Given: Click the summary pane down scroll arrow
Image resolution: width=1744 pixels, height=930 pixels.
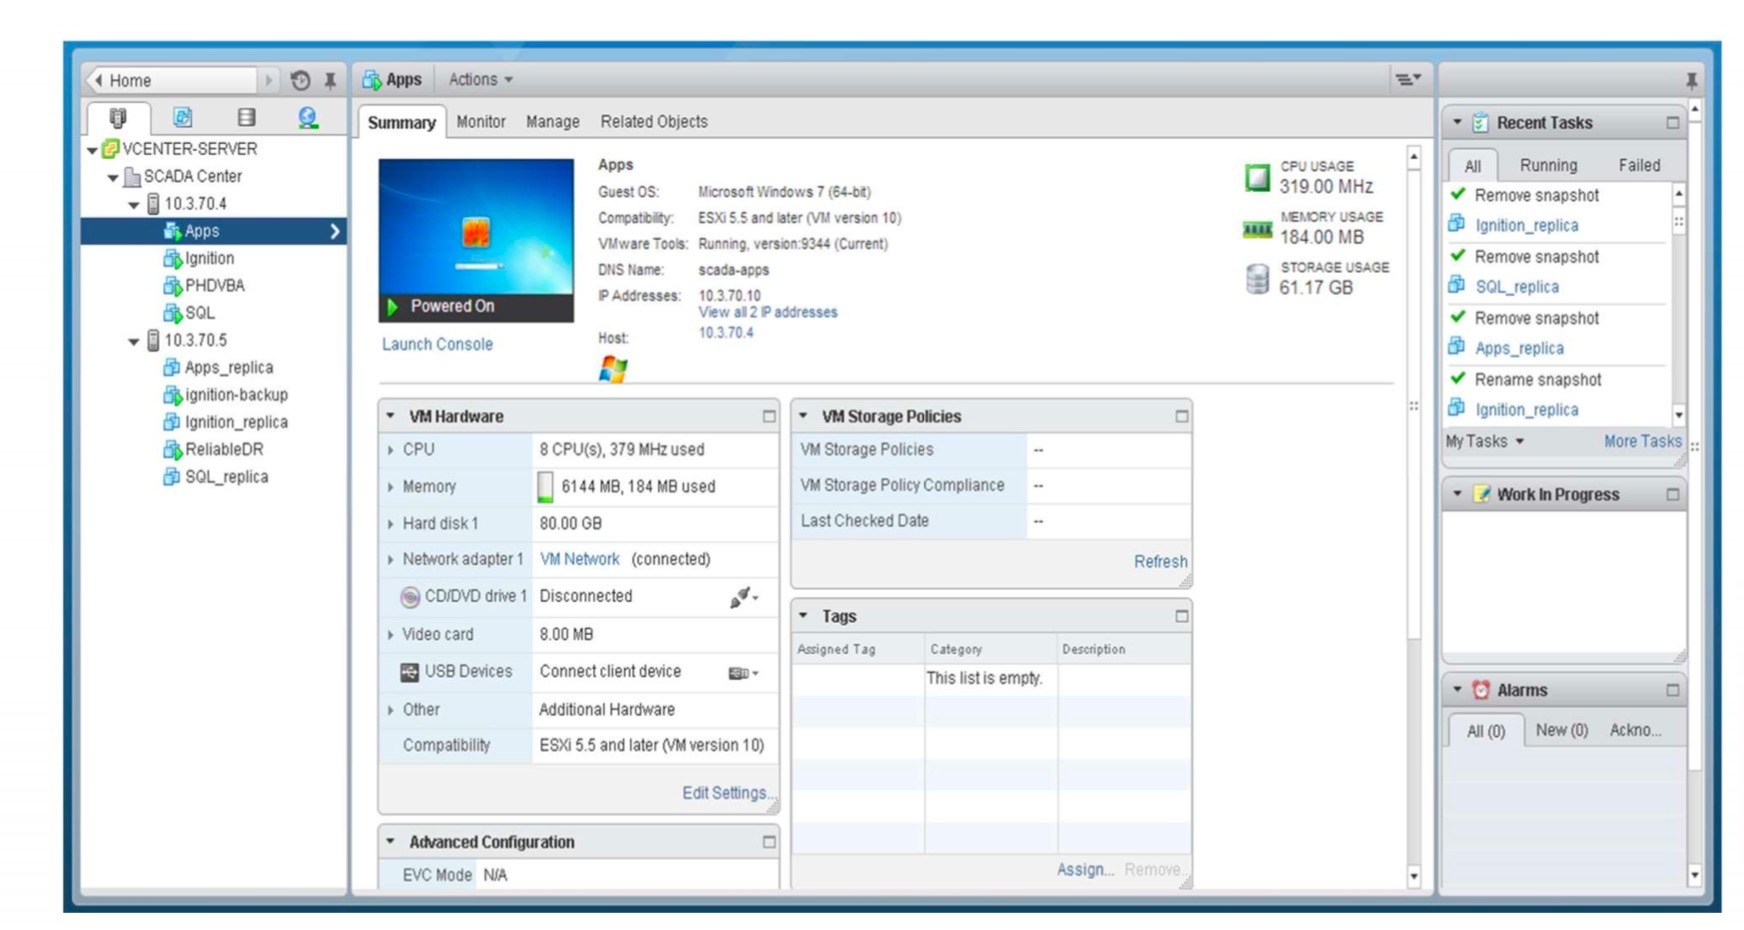Looking at the screenshot, I should coord(1413,876).
